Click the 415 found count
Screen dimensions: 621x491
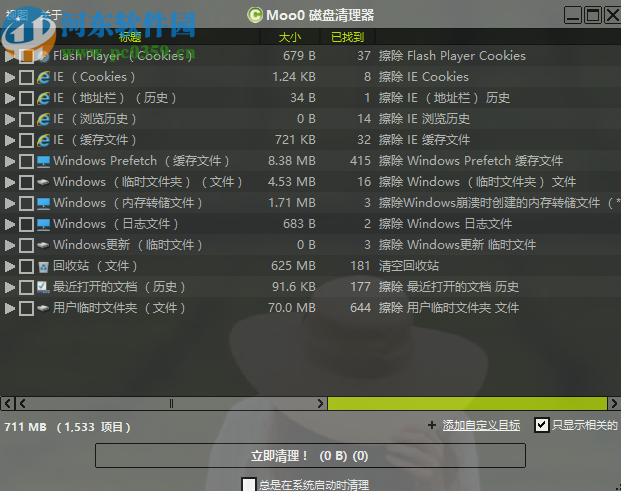[360, 161]
